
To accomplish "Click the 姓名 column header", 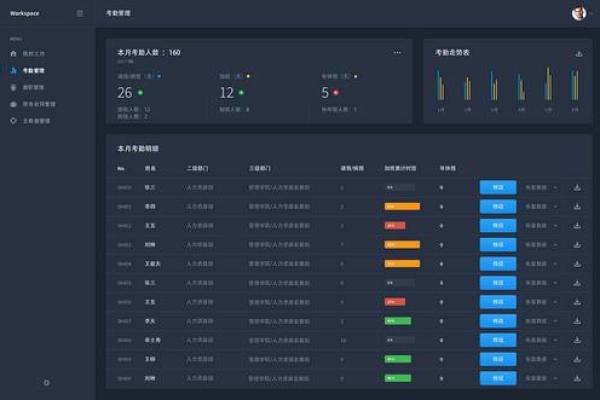I will coord(150,168).
